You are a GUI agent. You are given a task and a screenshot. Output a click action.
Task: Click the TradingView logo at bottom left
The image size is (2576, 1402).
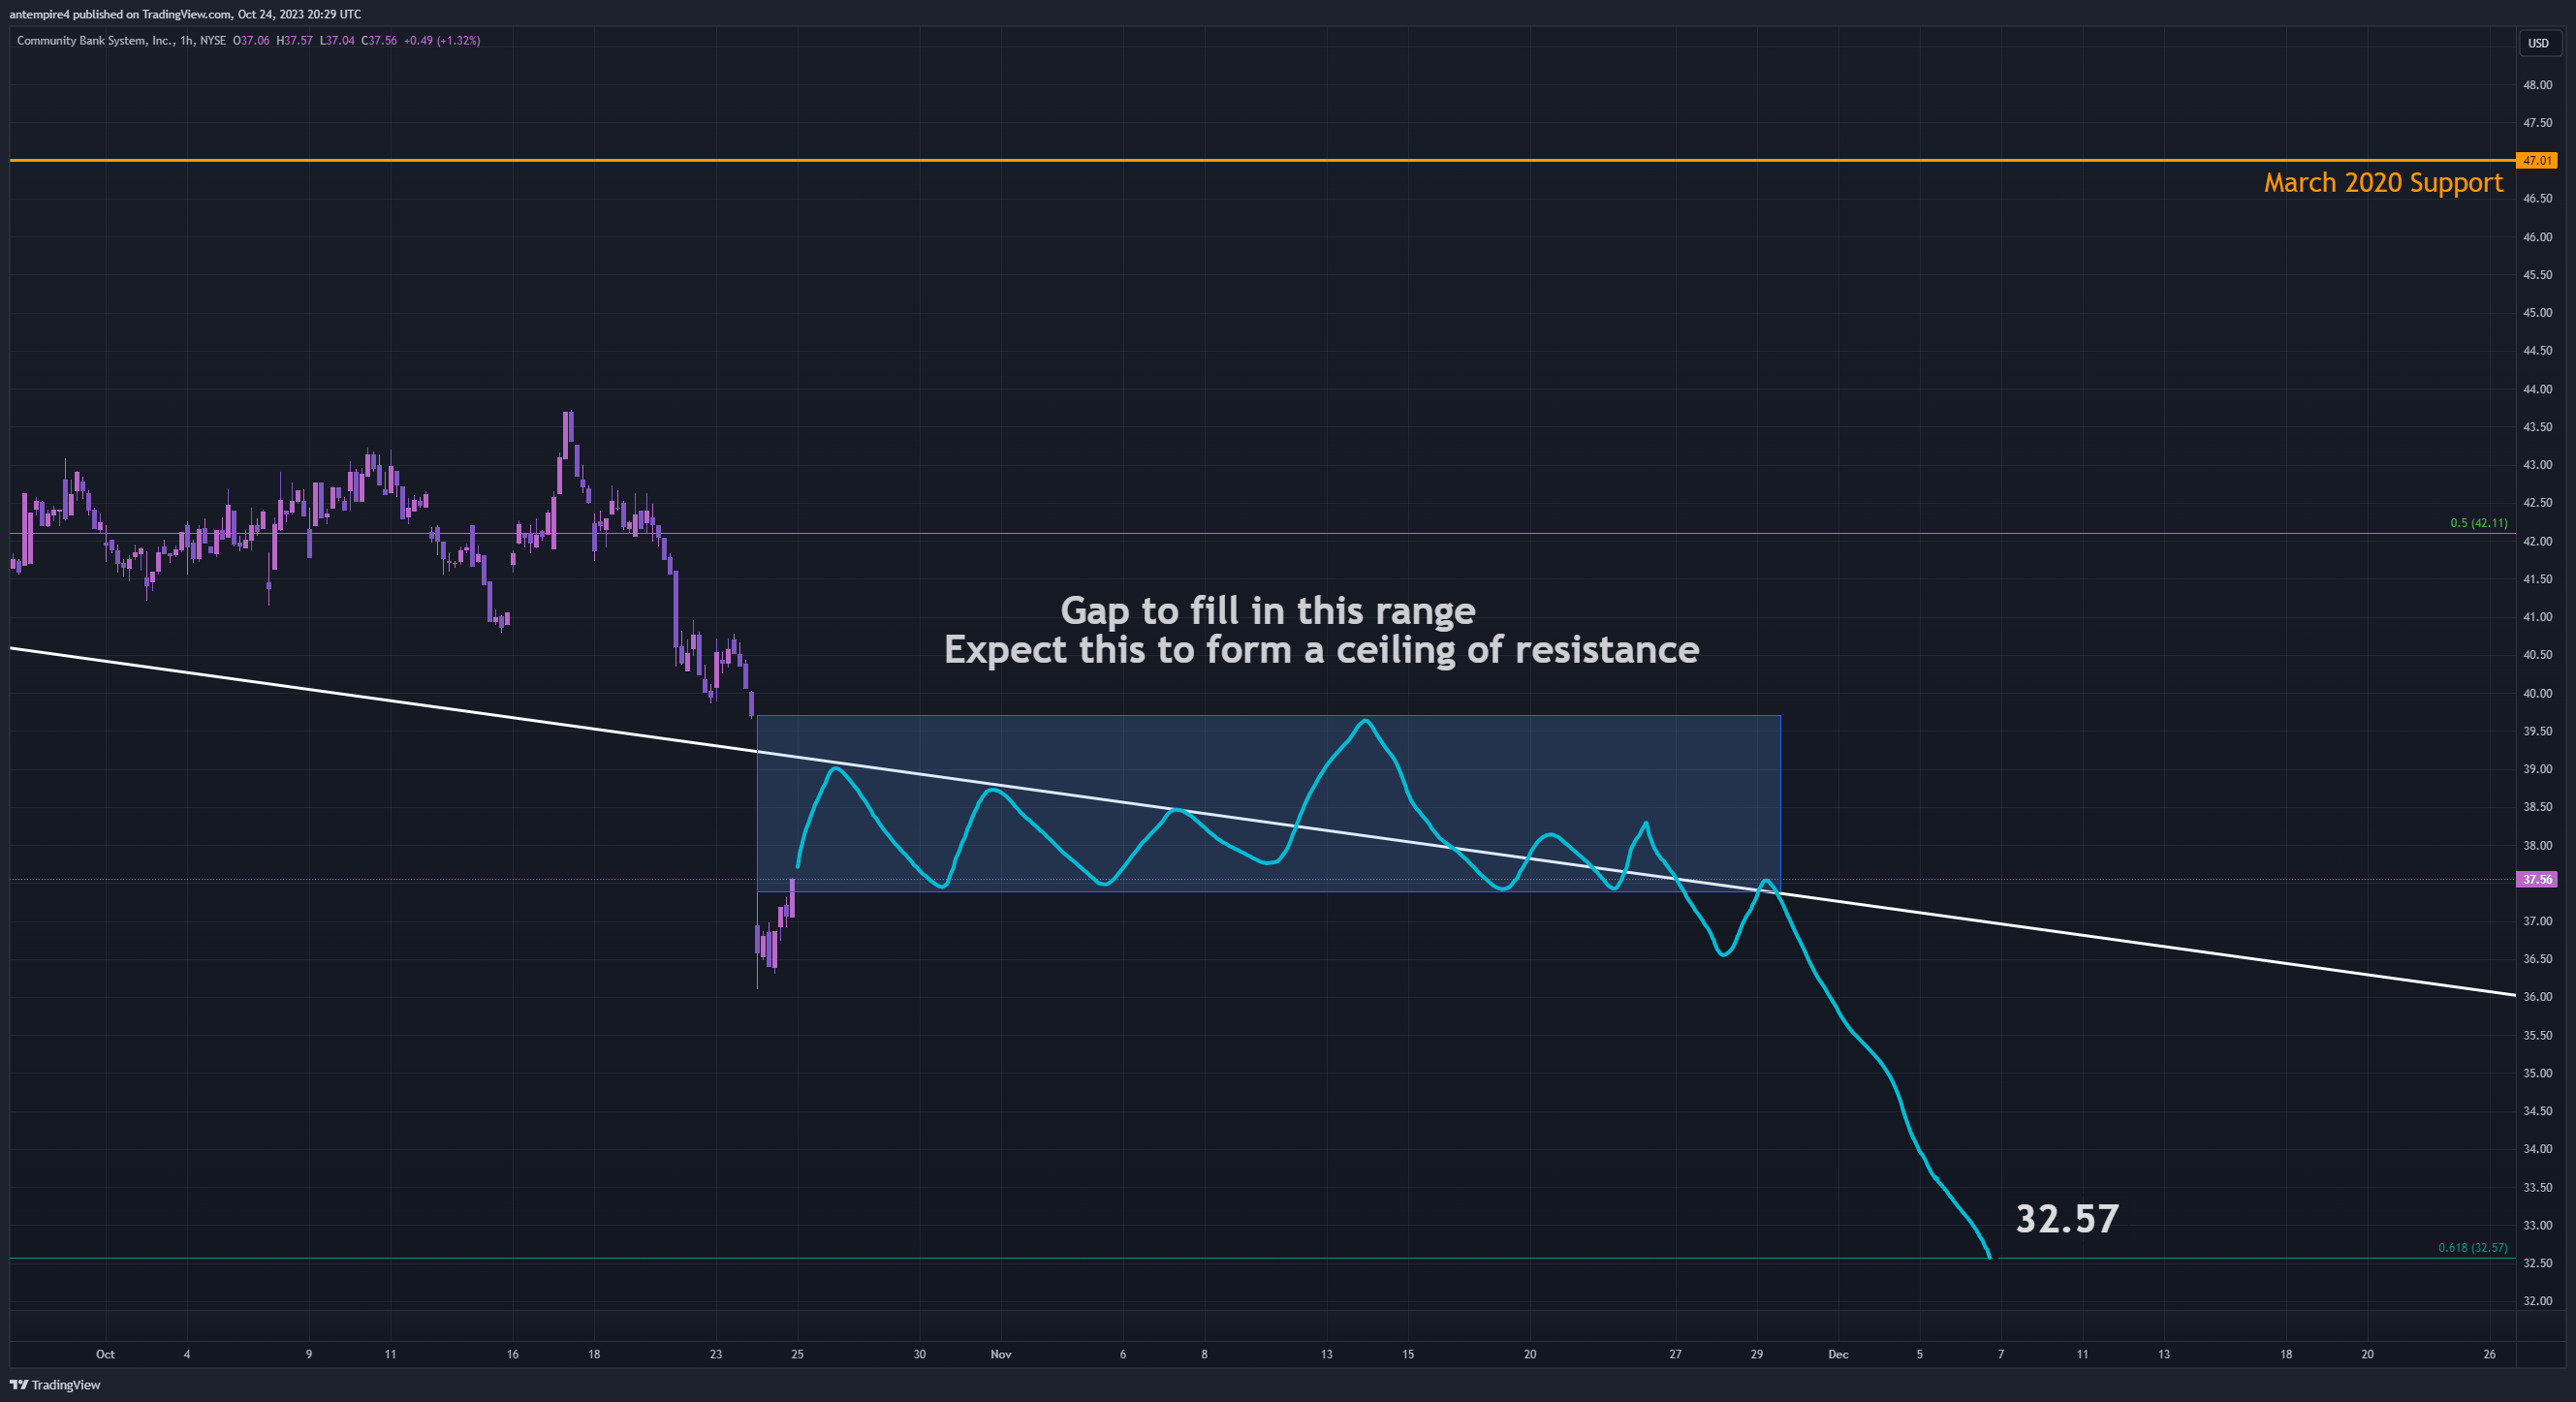point(55,1385)
